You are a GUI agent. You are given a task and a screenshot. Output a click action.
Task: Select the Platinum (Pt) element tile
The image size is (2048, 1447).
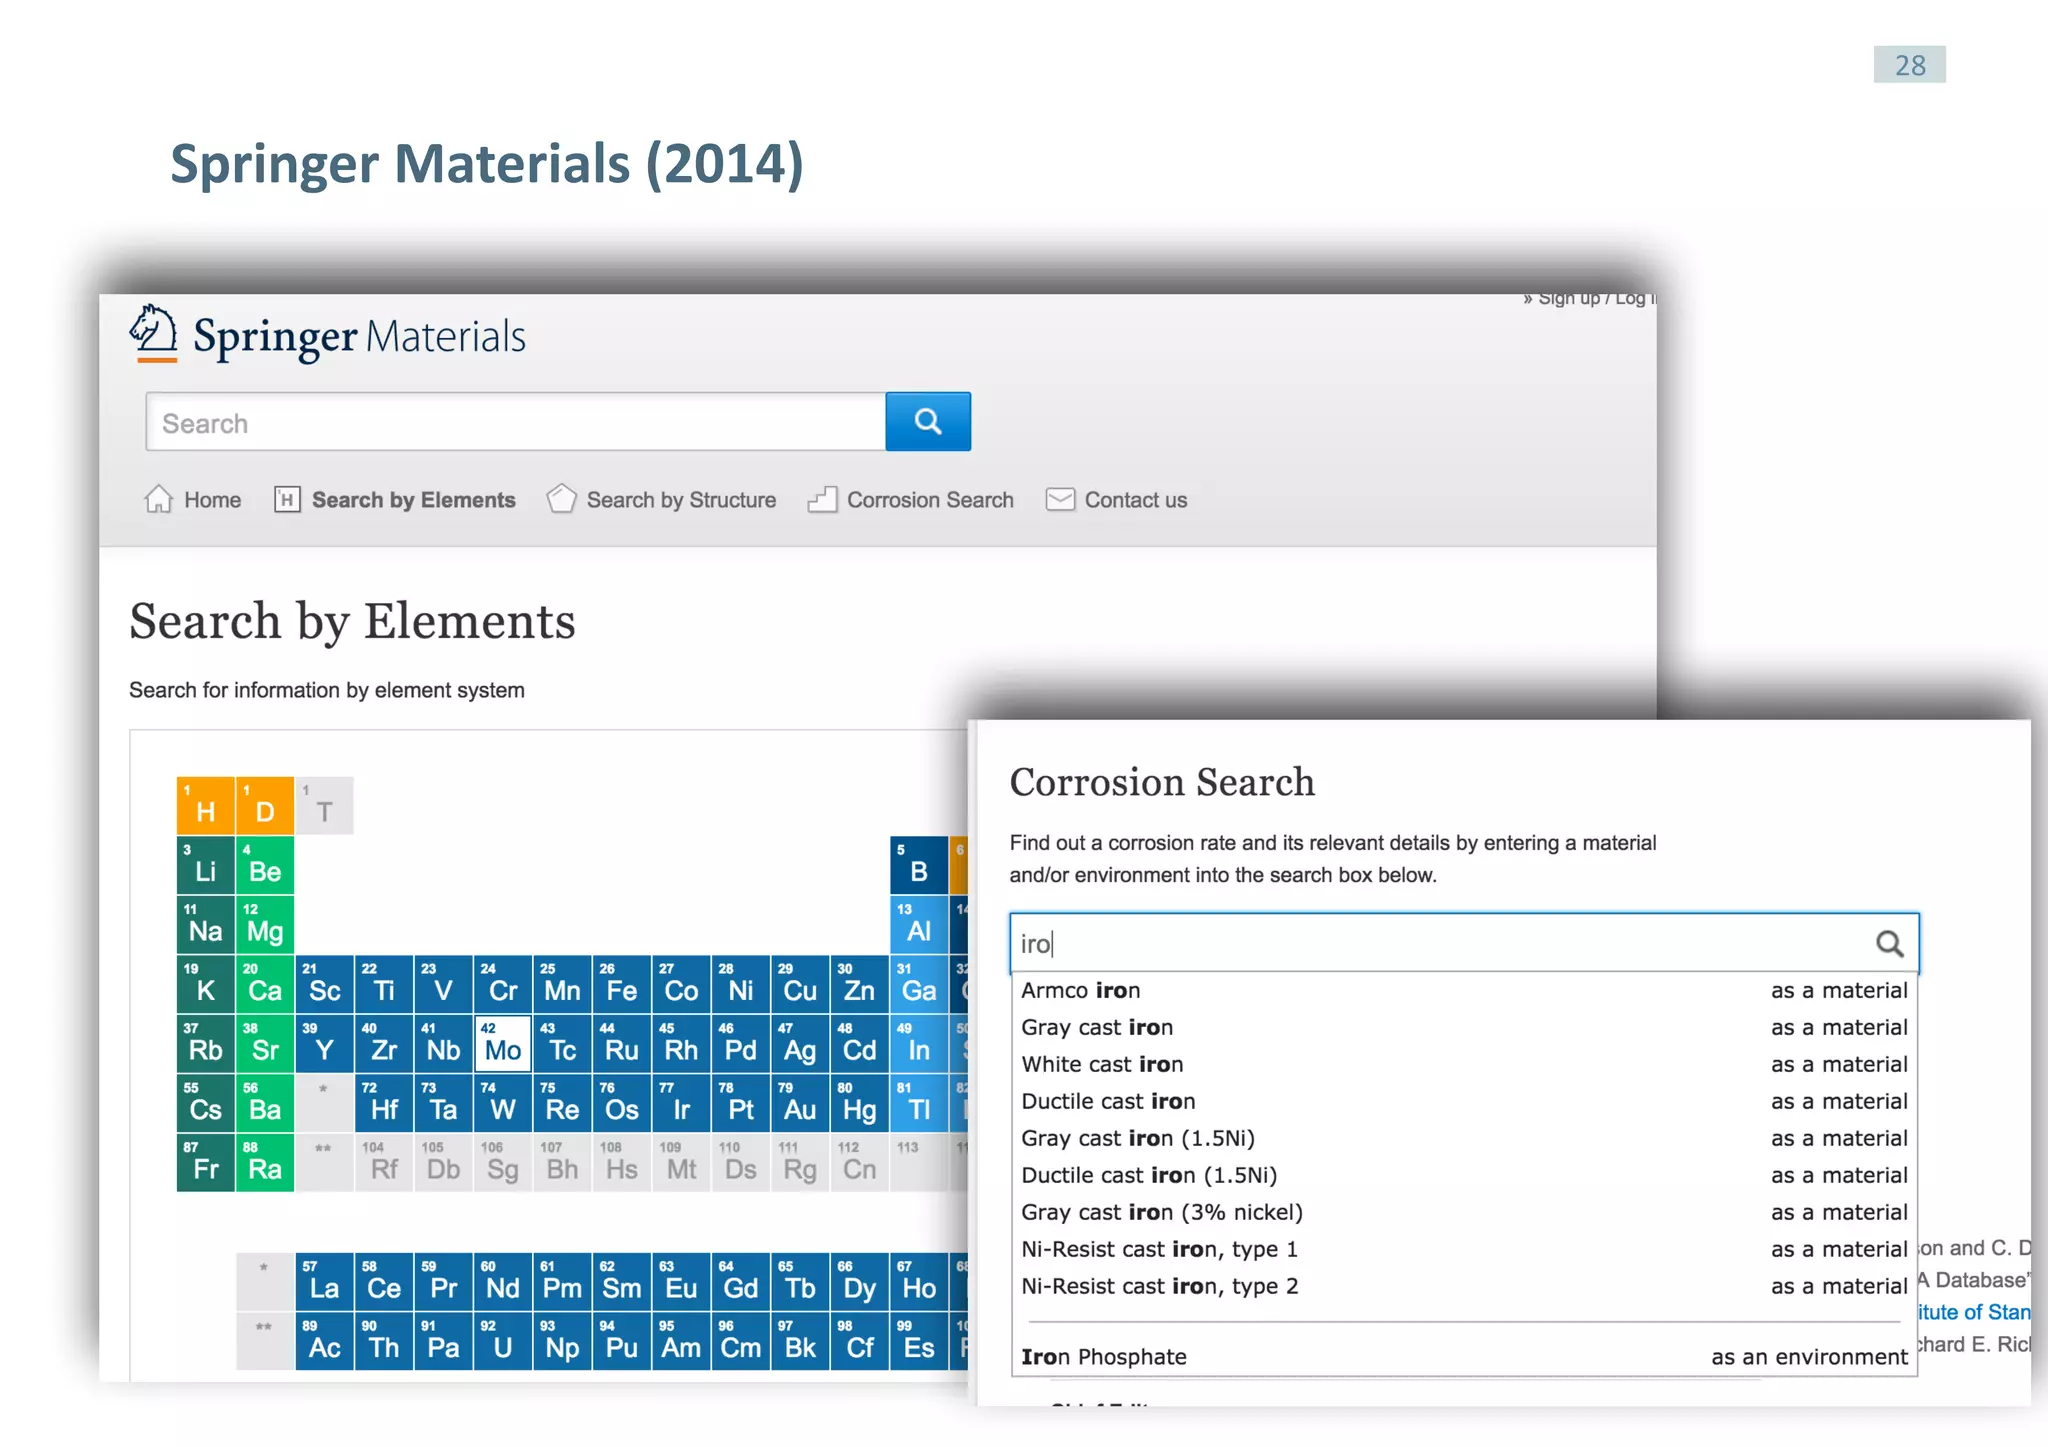pos(741,1103)
